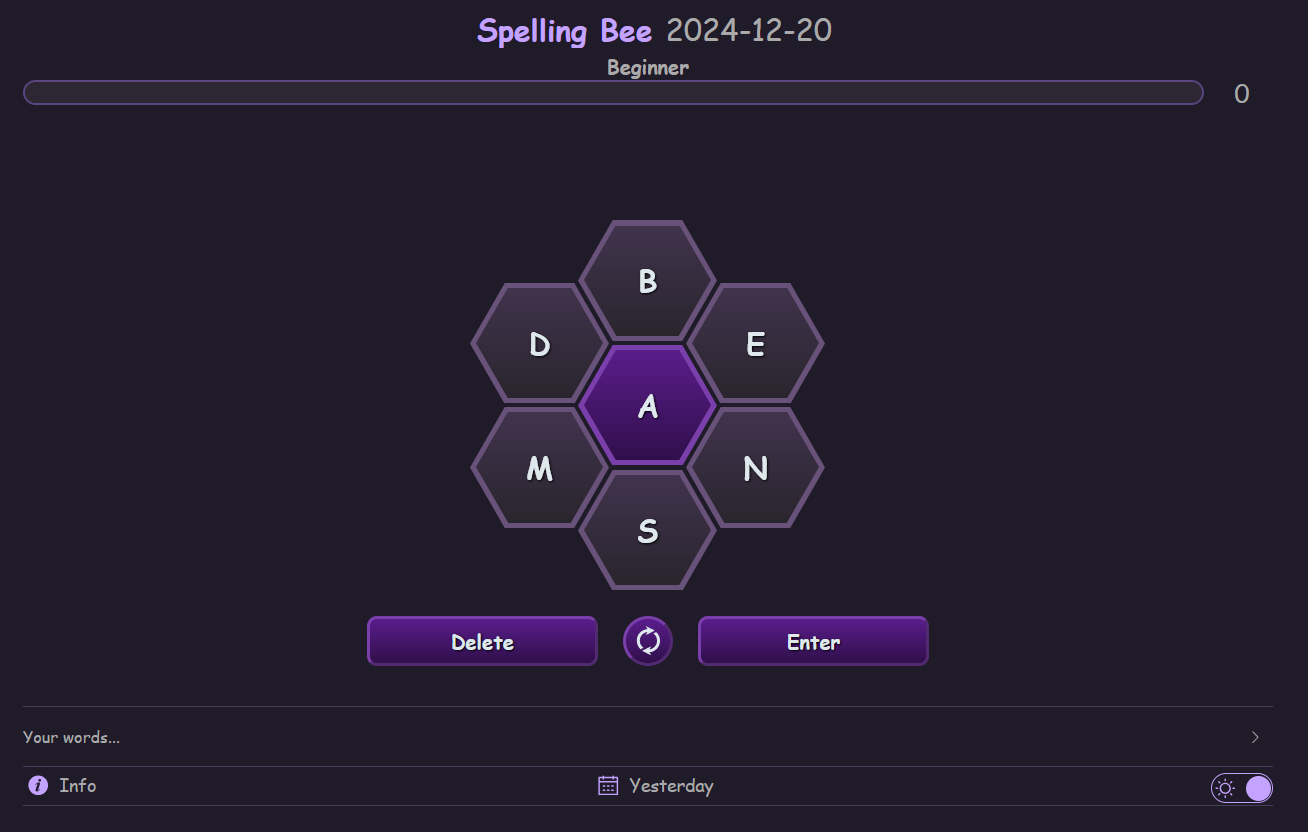Click the Spelling Bee title
Screen dimensions: 1308x832
coord(564,31)
